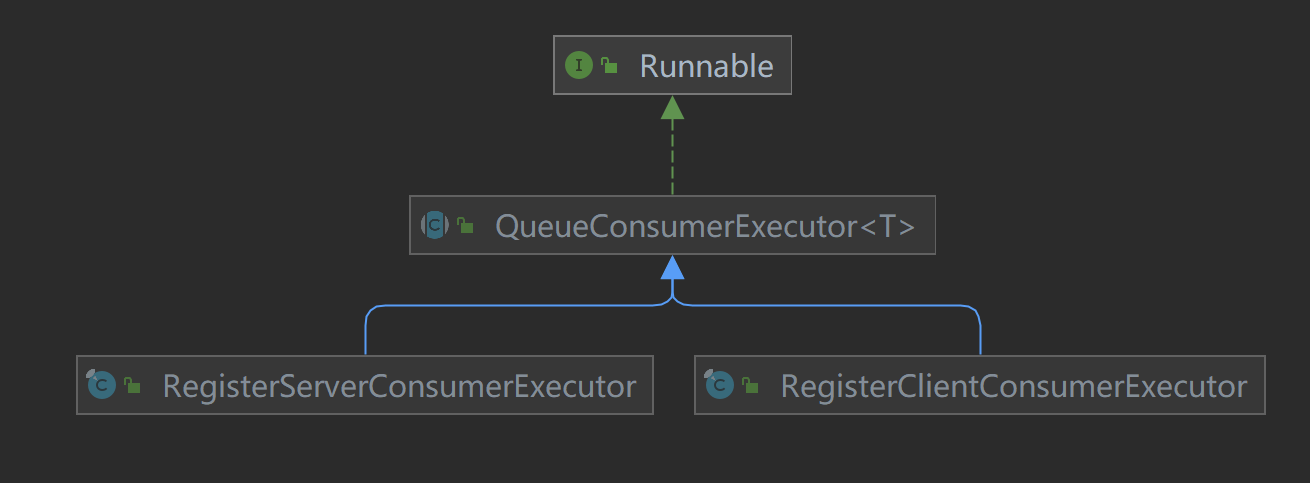Click the class icon of RegisterServerConsumerExecutor

[x=101, y=385]
